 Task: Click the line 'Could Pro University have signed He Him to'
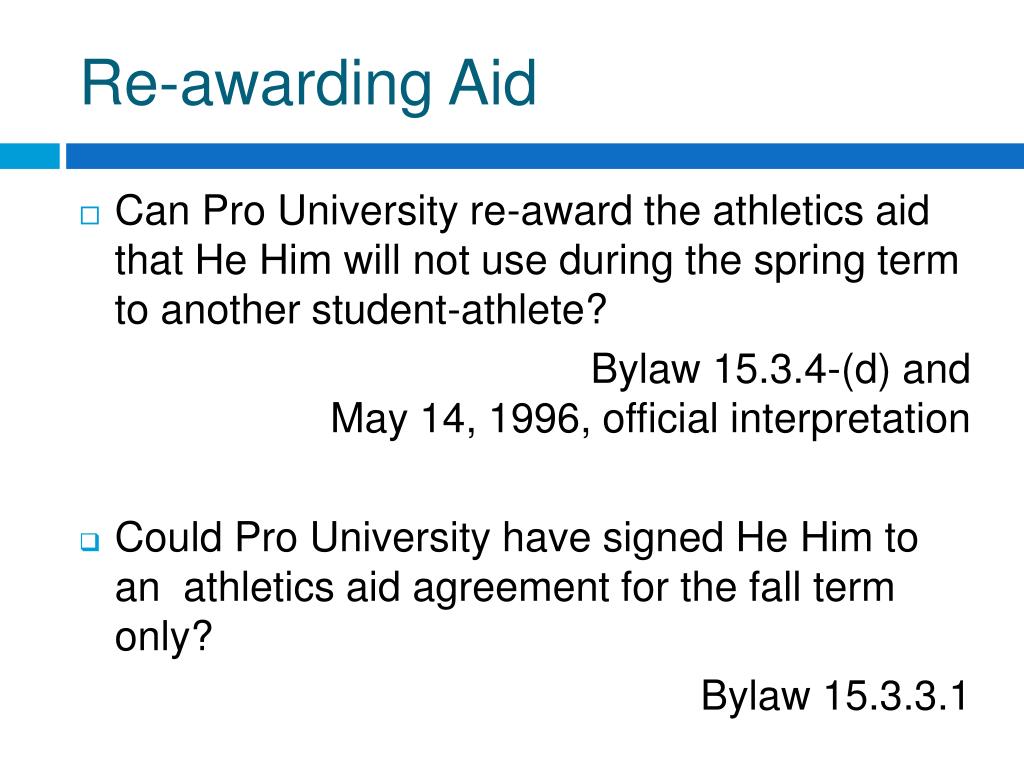coord(517,538)
